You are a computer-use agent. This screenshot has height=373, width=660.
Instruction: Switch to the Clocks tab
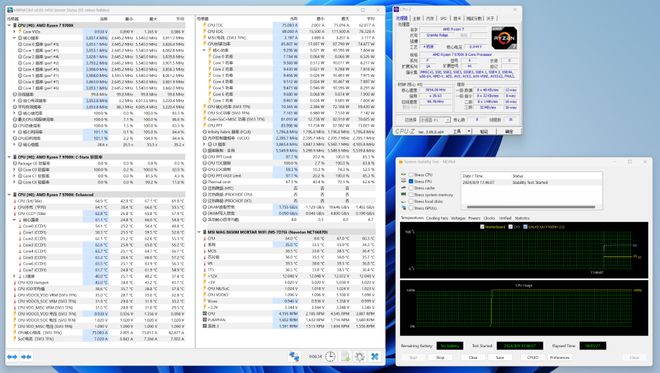(x=489, y=218)
